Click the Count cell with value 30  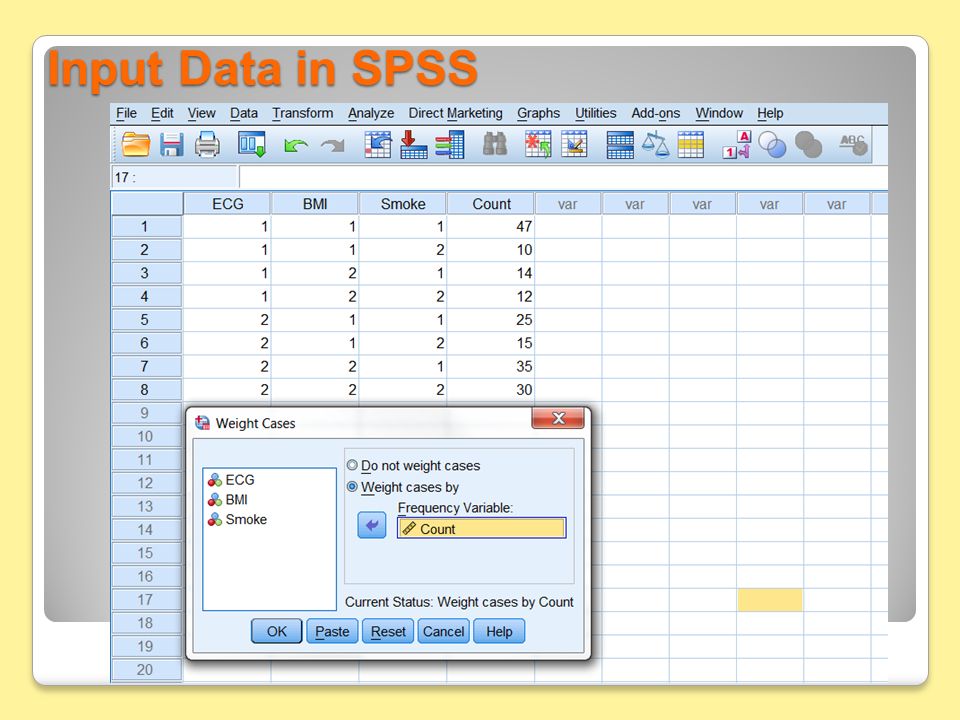[491, 389]
